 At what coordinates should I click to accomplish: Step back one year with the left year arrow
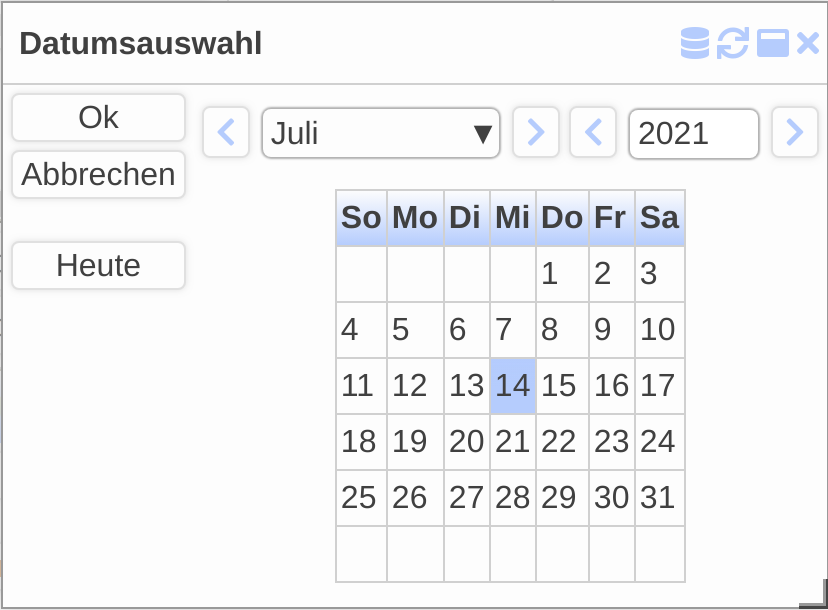[593, 132]
